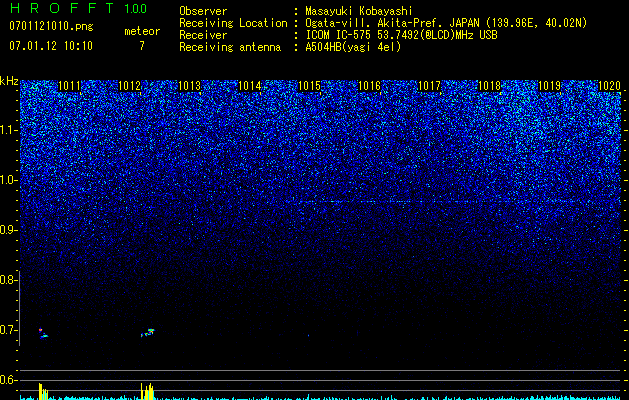This screenshot has height=400, width=629.
Task: Click the yellow signal-level peak after 1012
Action: click(x=147, y=391)
